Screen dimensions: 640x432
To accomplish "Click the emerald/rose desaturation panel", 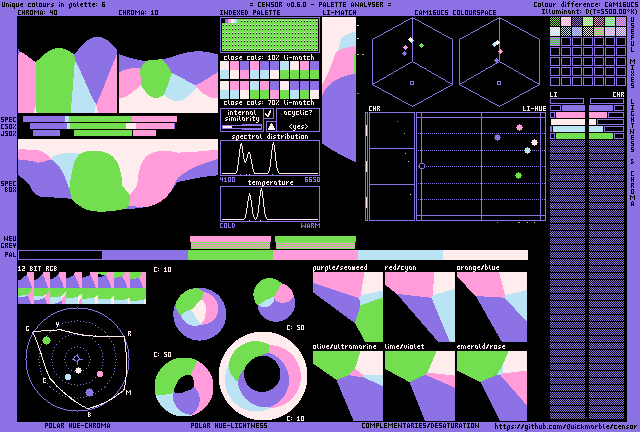I will coord(491,386).
